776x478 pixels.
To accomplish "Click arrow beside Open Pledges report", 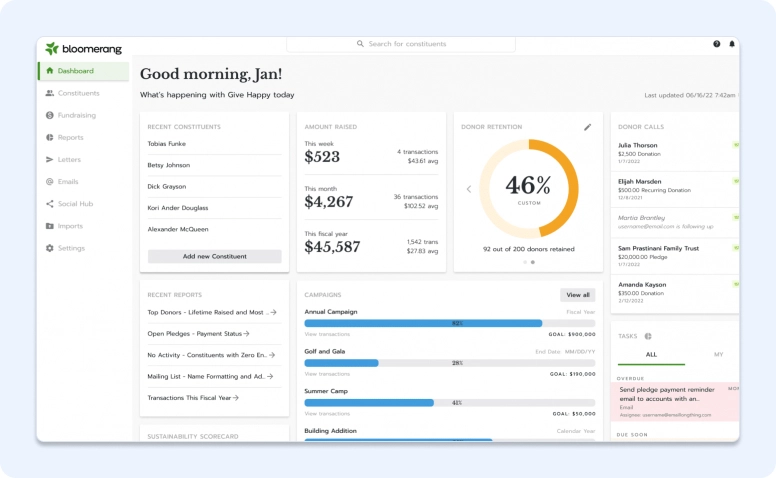I will click(246, 334).
